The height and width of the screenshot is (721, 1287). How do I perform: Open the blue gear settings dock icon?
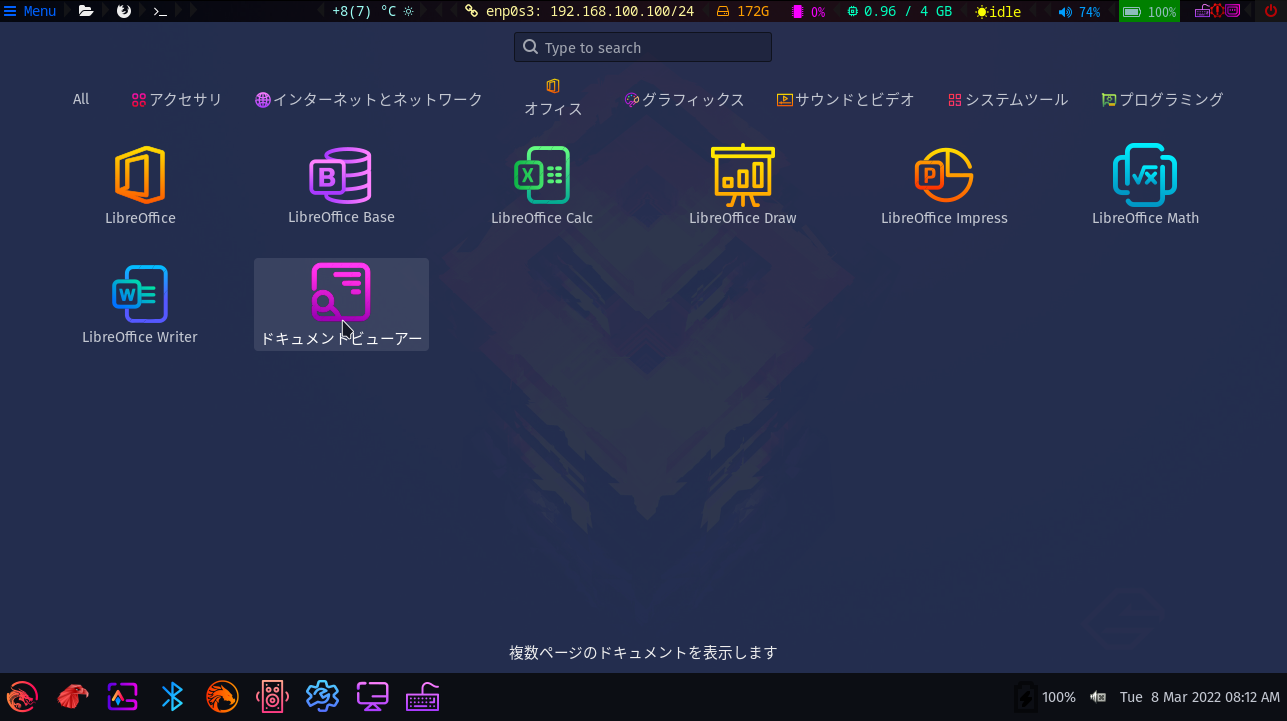point(322,696)
